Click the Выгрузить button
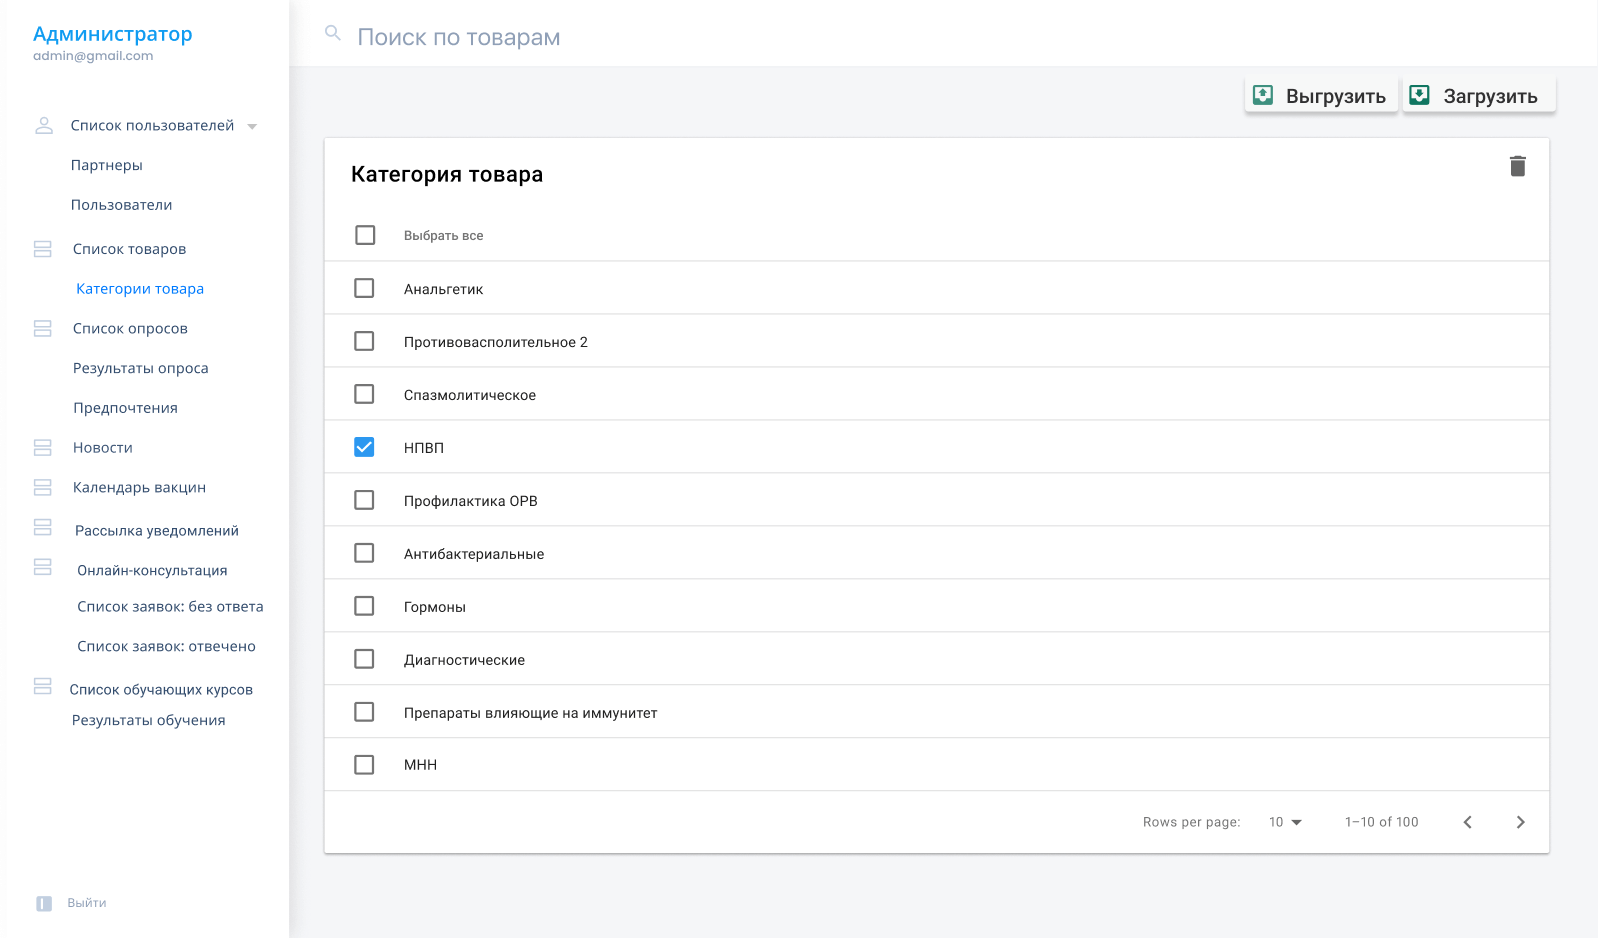1598x938 pixels. coord(1321,96)
